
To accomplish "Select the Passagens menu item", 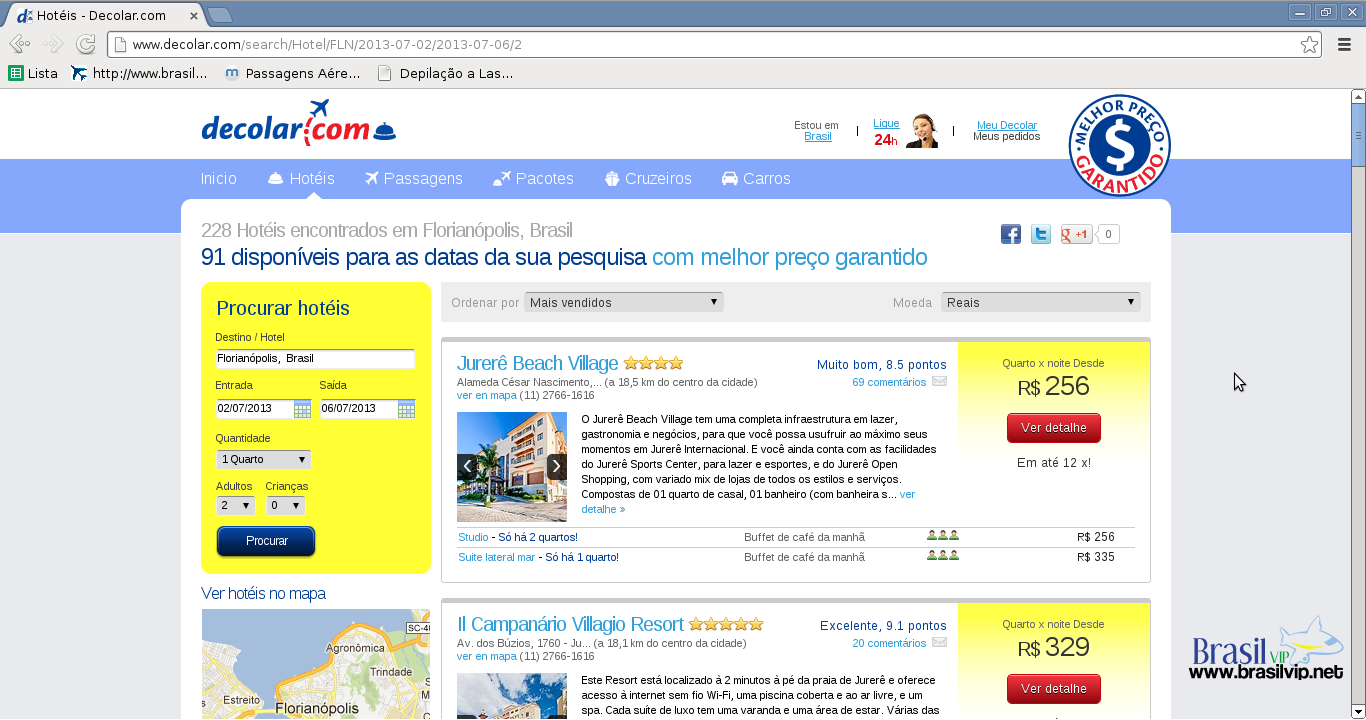I will pos(414,179).
